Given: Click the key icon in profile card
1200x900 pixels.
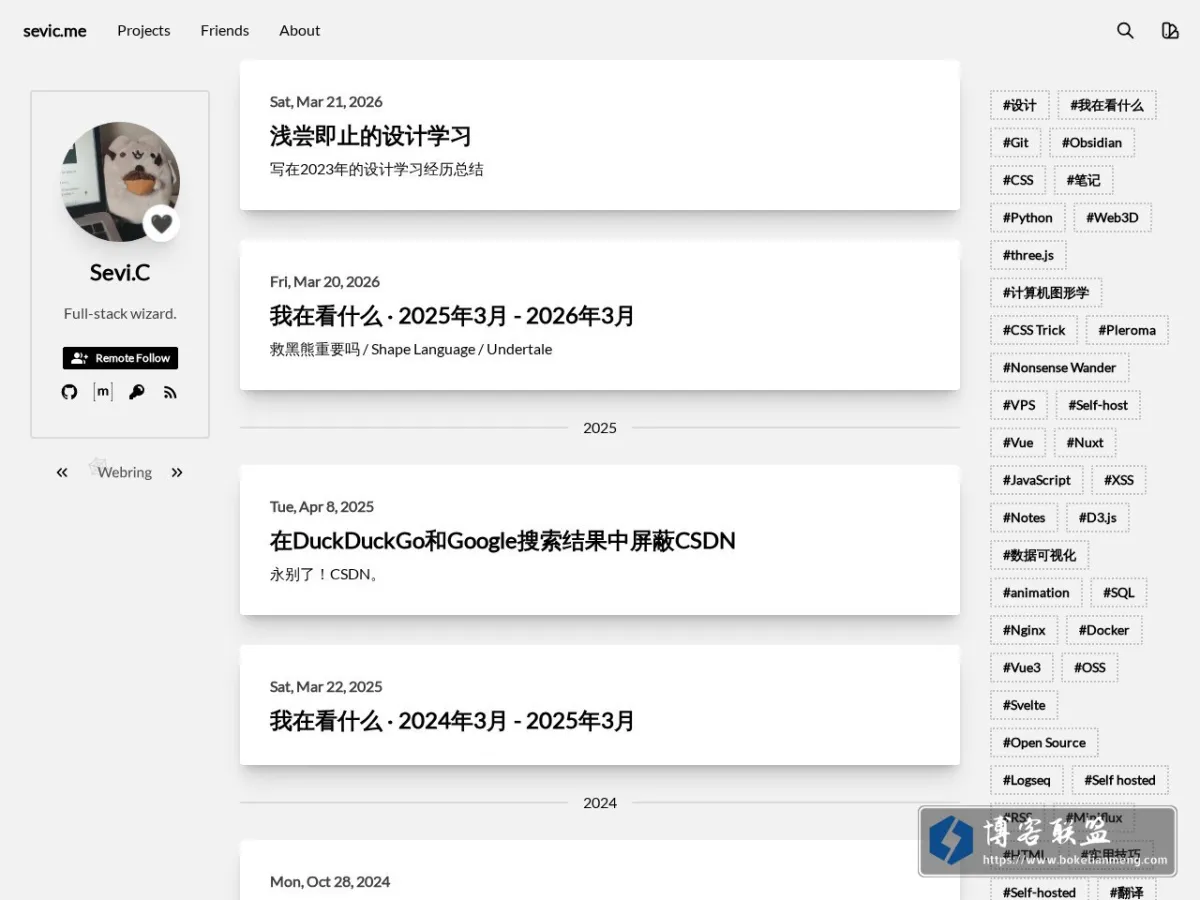Looking at the screenshot, I should 137,392.
